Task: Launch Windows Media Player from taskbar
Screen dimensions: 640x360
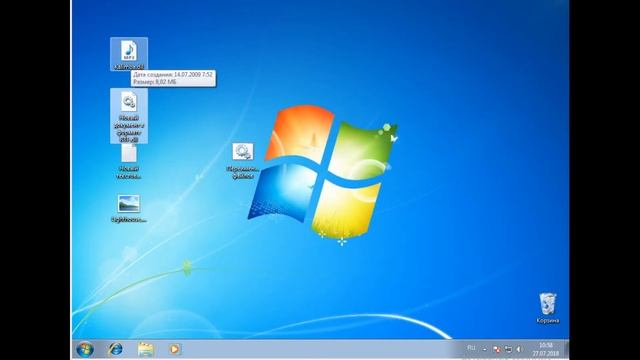Action: (175, 349)
